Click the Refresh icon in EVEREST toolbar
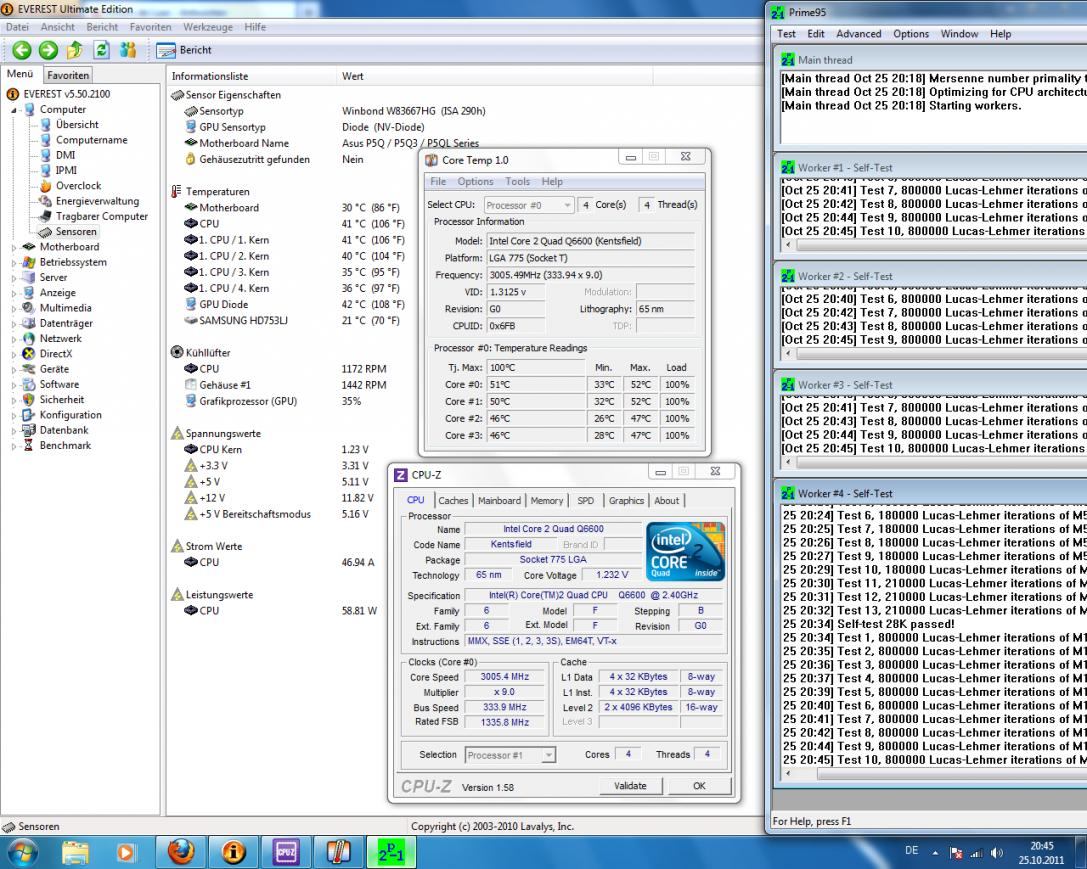Image resolution: width=1087 pixels, height=869 pixels. tap(101, 50)
